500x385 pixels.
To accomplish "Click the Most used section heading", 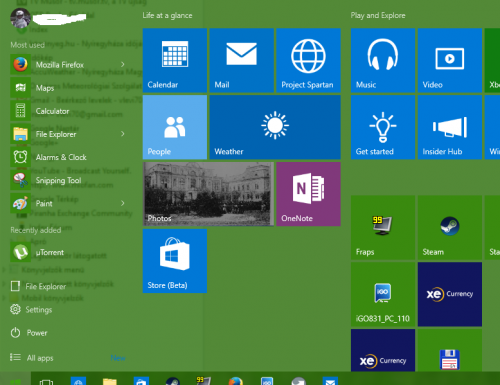I will click(27, 45).
